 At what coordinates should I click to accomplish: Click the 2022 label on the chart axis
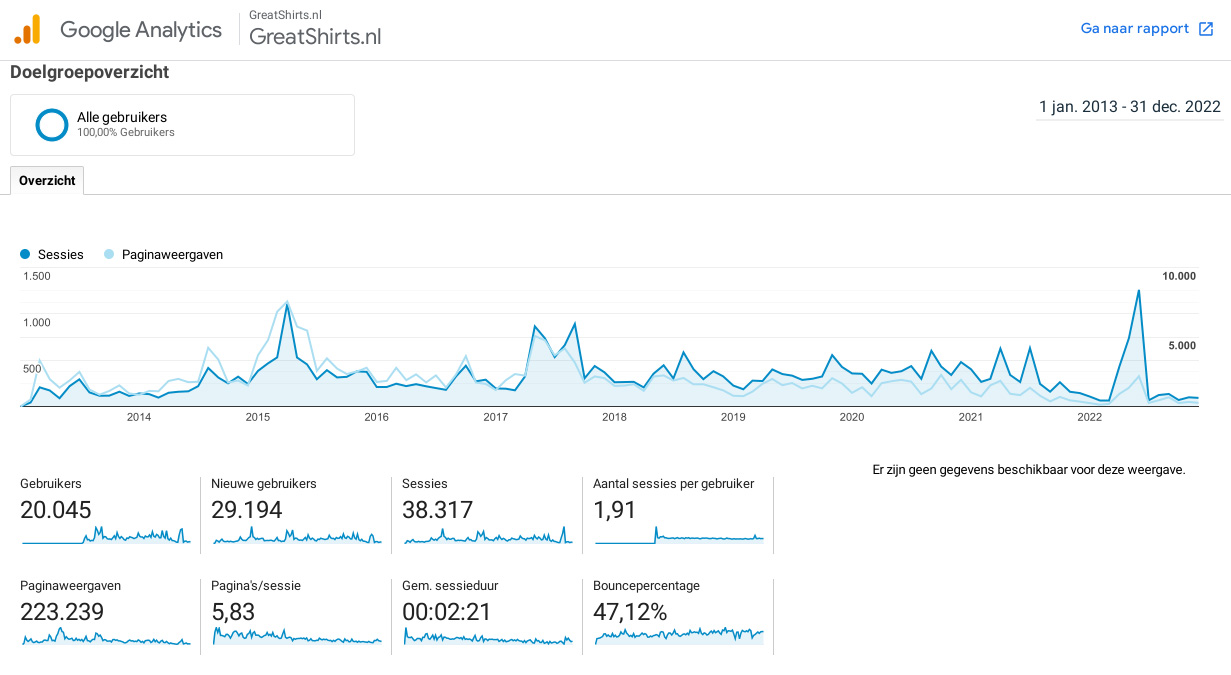pyautogui.click(x=1089, y=417)
